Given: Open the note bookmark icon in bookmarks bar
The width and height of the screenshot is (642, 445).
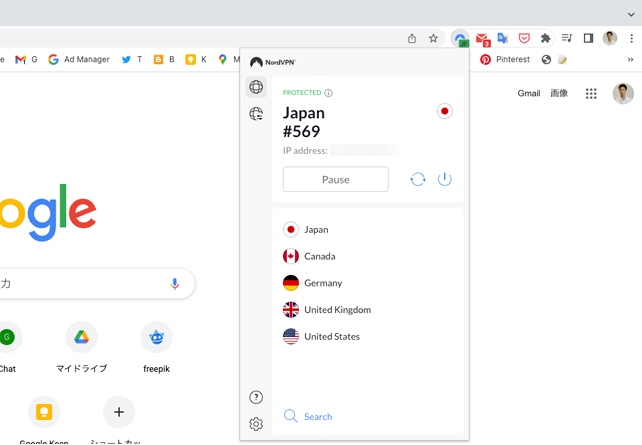Looking at the screenshot, I should (x=563, y=60).
